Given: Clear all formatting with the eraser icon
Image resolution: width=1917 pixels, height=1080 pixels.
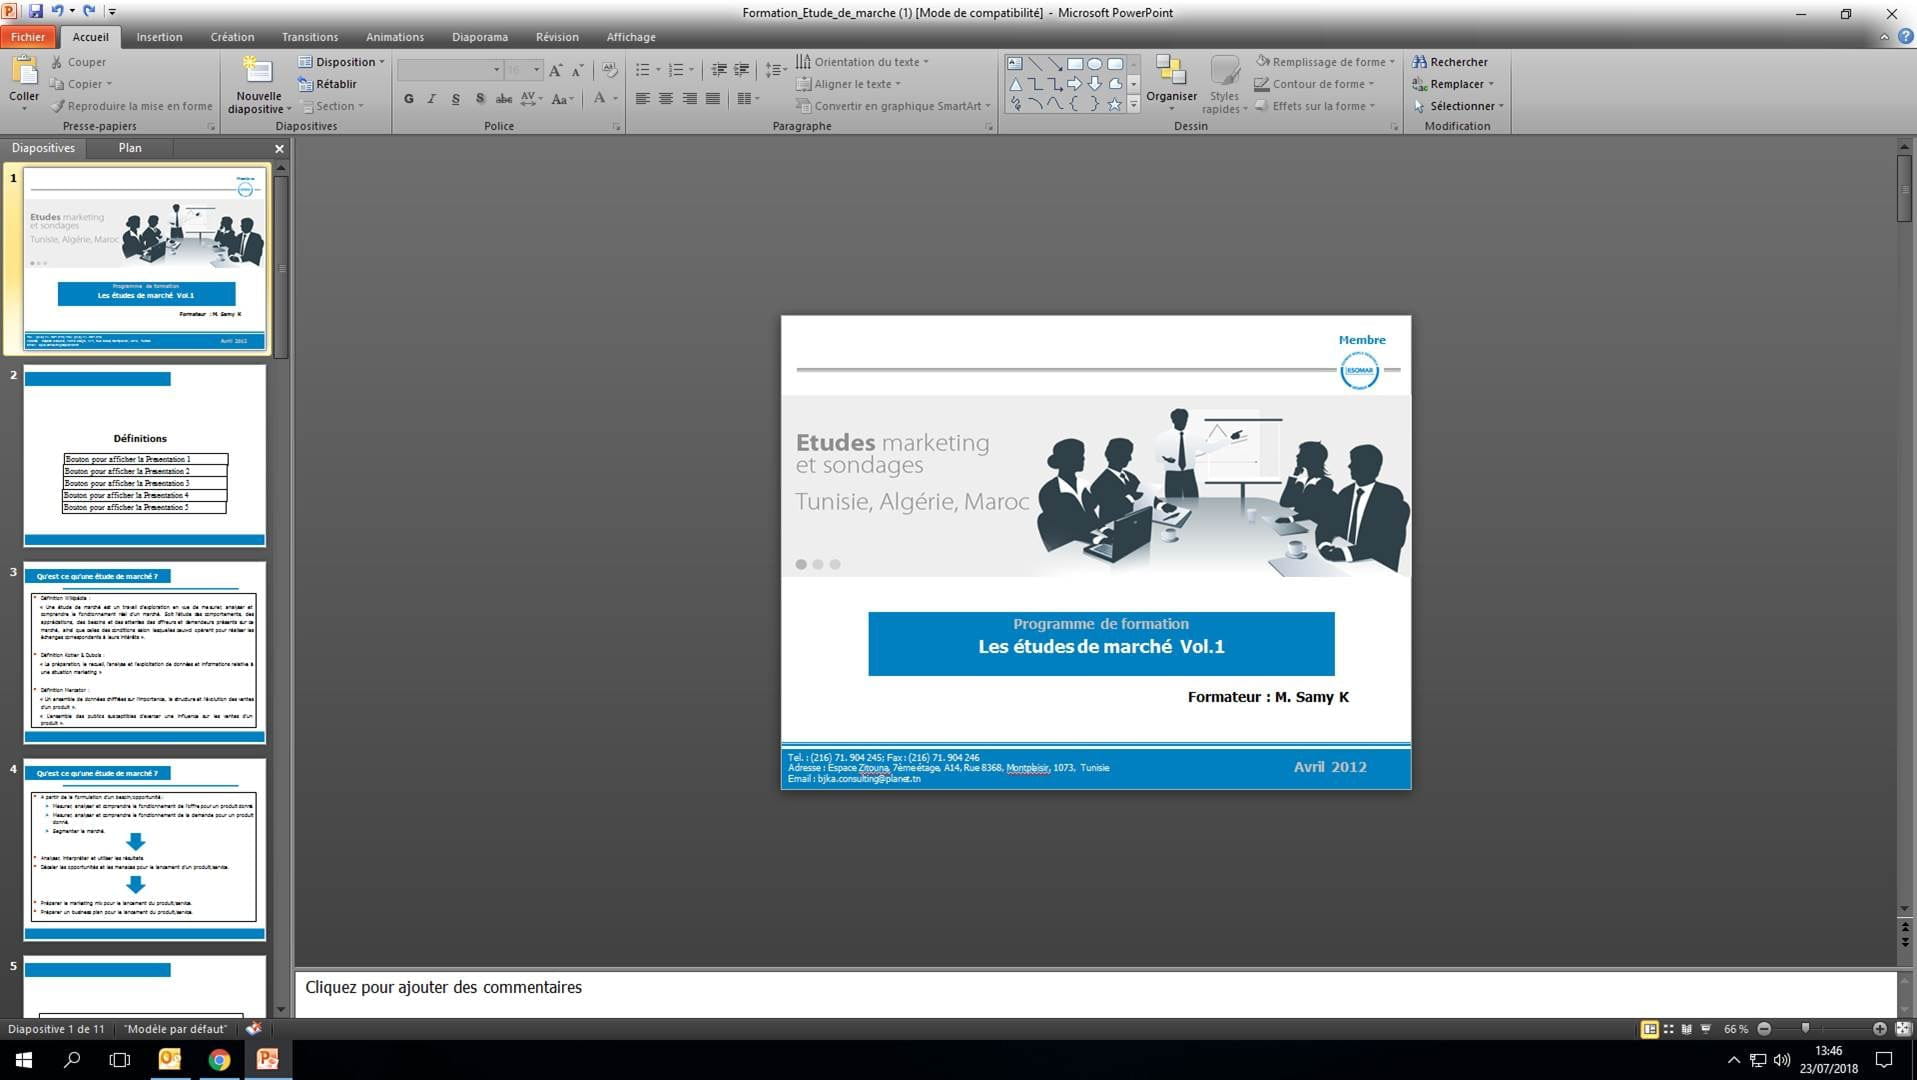Looking at the screenshot, I should coord(610,70).
